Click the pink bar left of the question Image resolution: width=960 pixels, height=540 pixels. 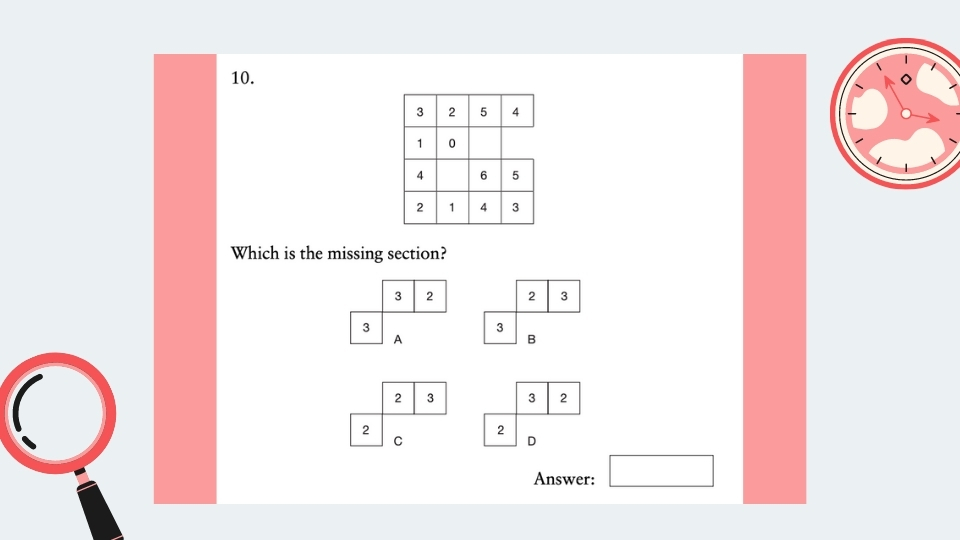click(185, 278)
